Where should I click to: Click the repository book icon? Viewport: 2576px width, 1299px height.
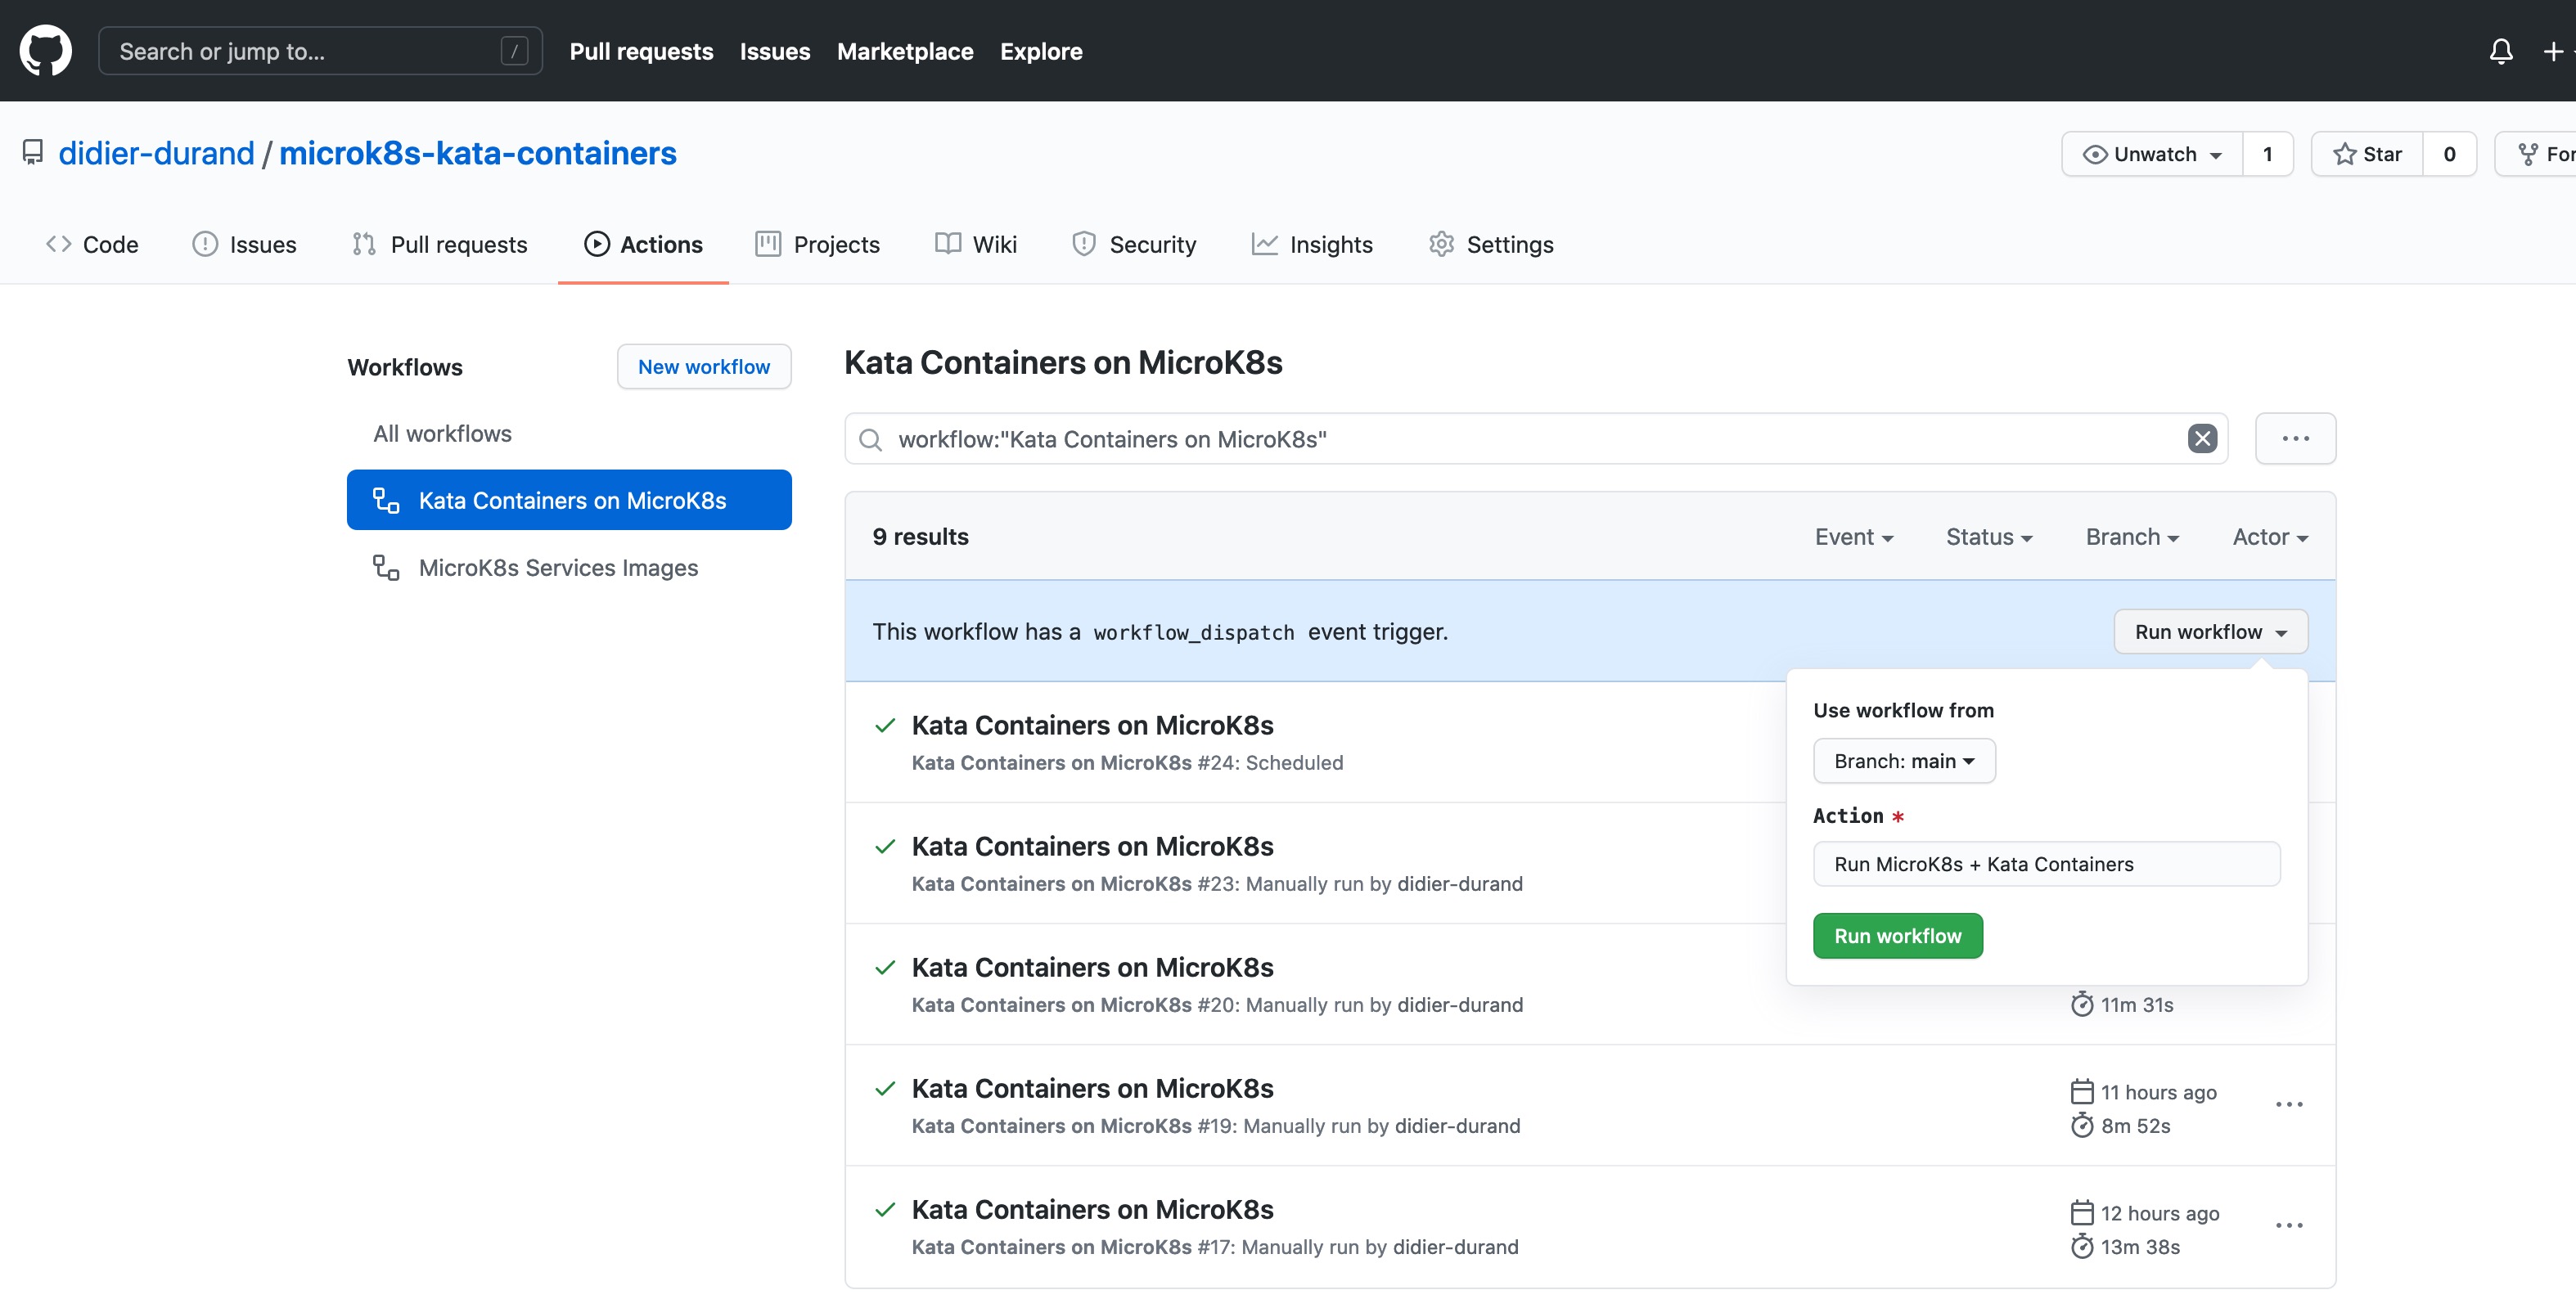click(33, 153)
